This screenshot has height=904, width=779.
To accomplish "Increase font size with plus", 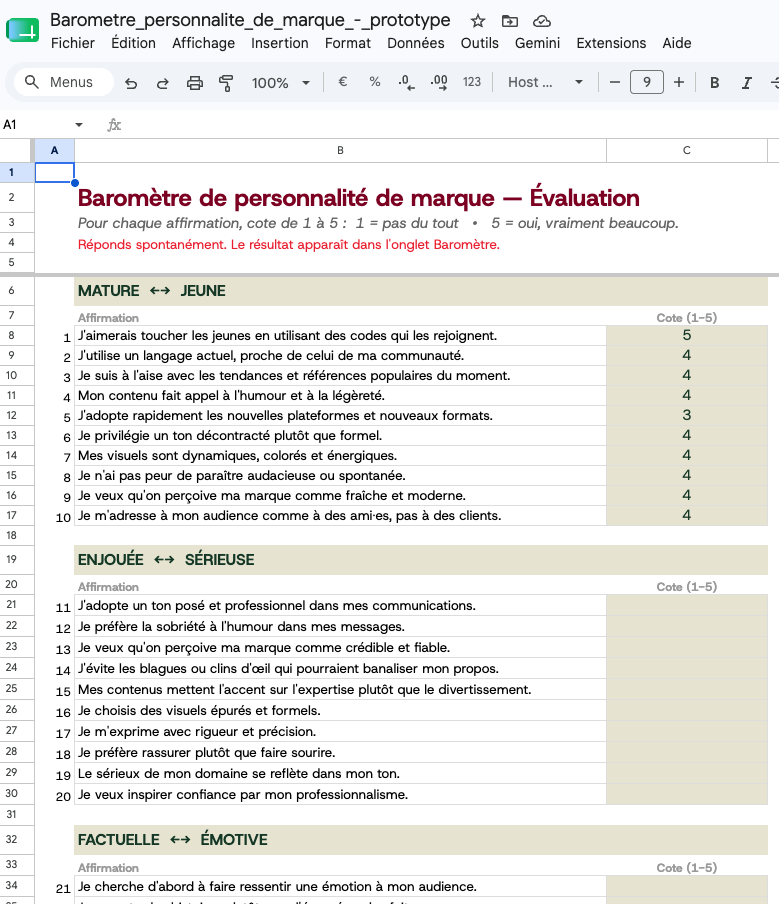I will (679, 82).
